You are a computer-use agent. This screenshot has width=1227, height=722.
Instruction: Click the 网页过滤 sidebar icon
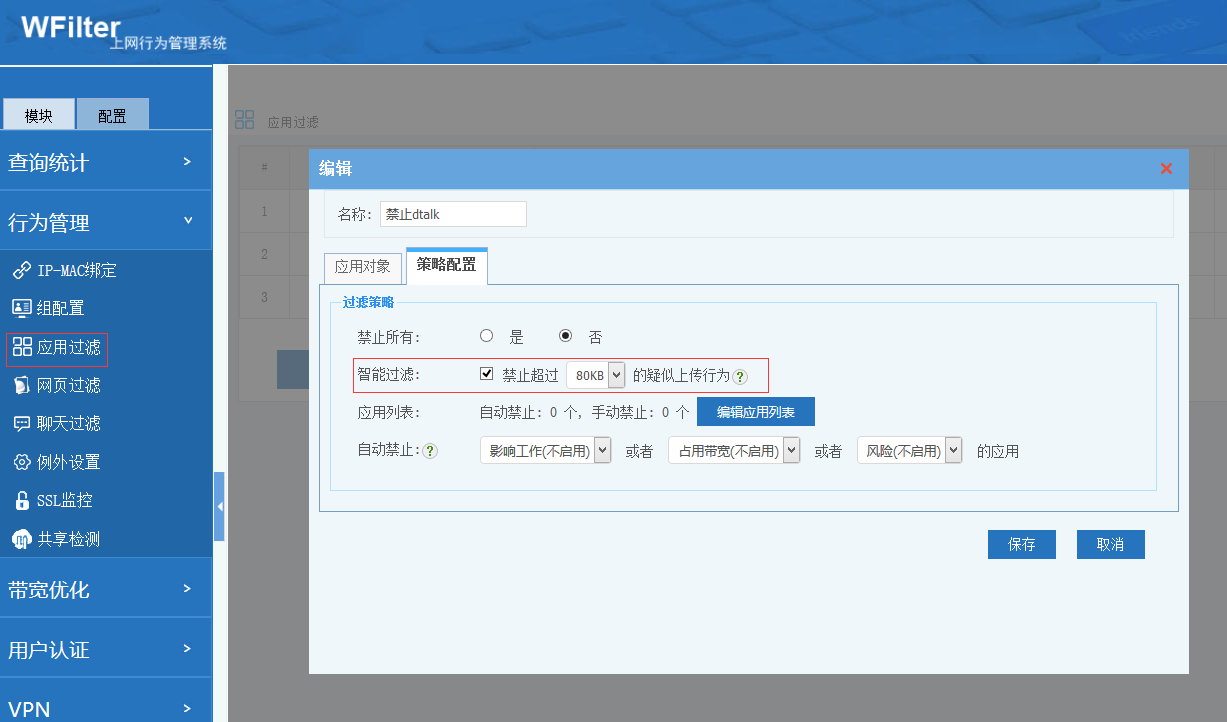pos(21,386)
